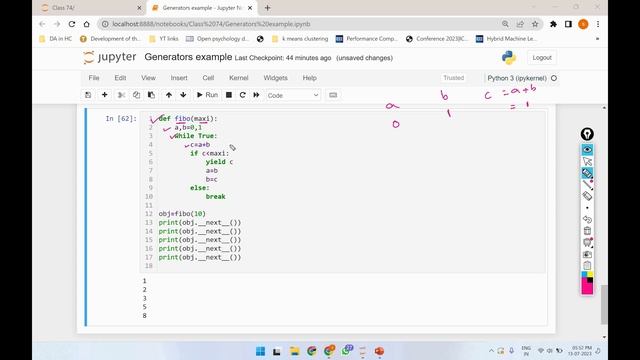
Task: Open the Help menu
Action: [x=309, y=78]
